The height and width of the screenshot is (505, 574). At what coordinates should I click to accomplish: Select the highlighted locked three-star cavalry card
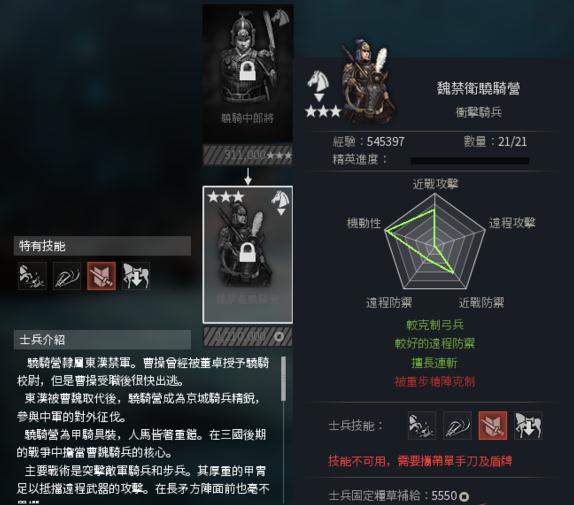click(x=248, y=255)
